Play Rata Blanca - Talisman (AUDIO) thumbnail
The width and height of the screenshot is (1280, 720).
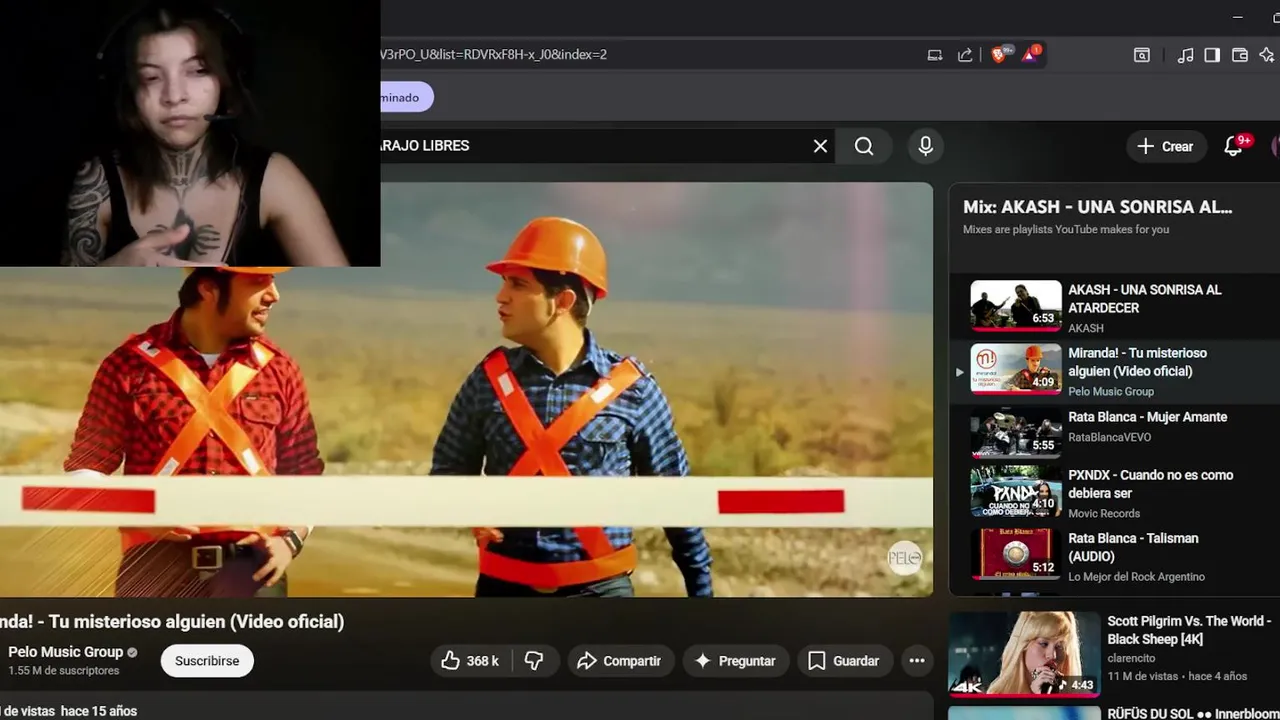(x=1016, y=554)
